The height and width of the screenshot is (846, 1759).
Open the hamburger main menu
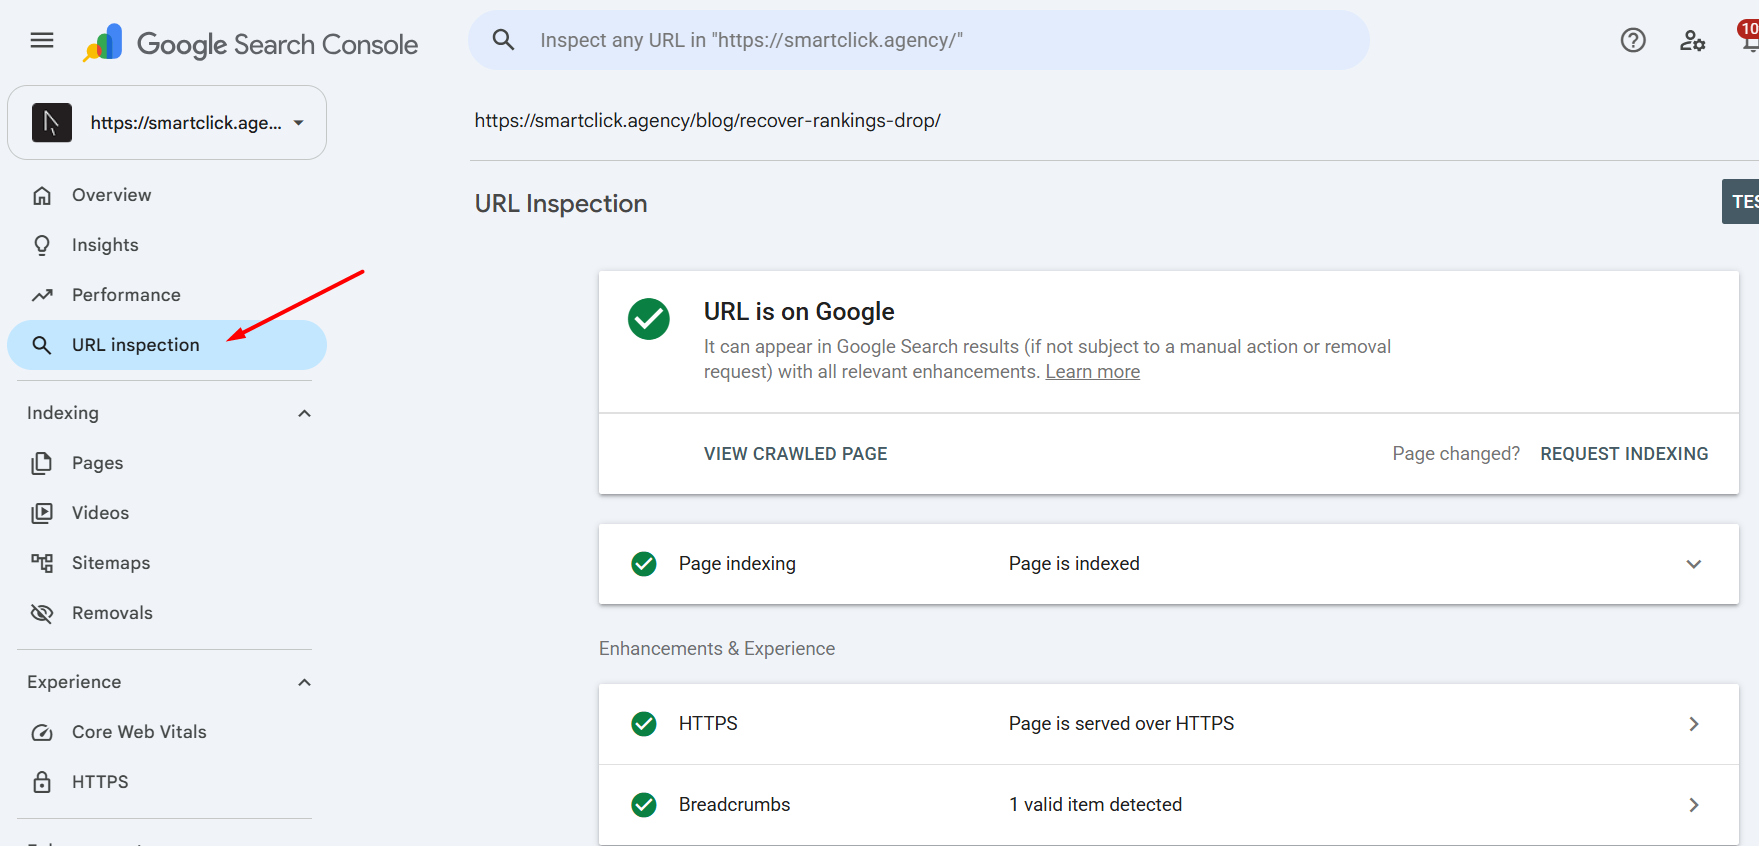42,40
